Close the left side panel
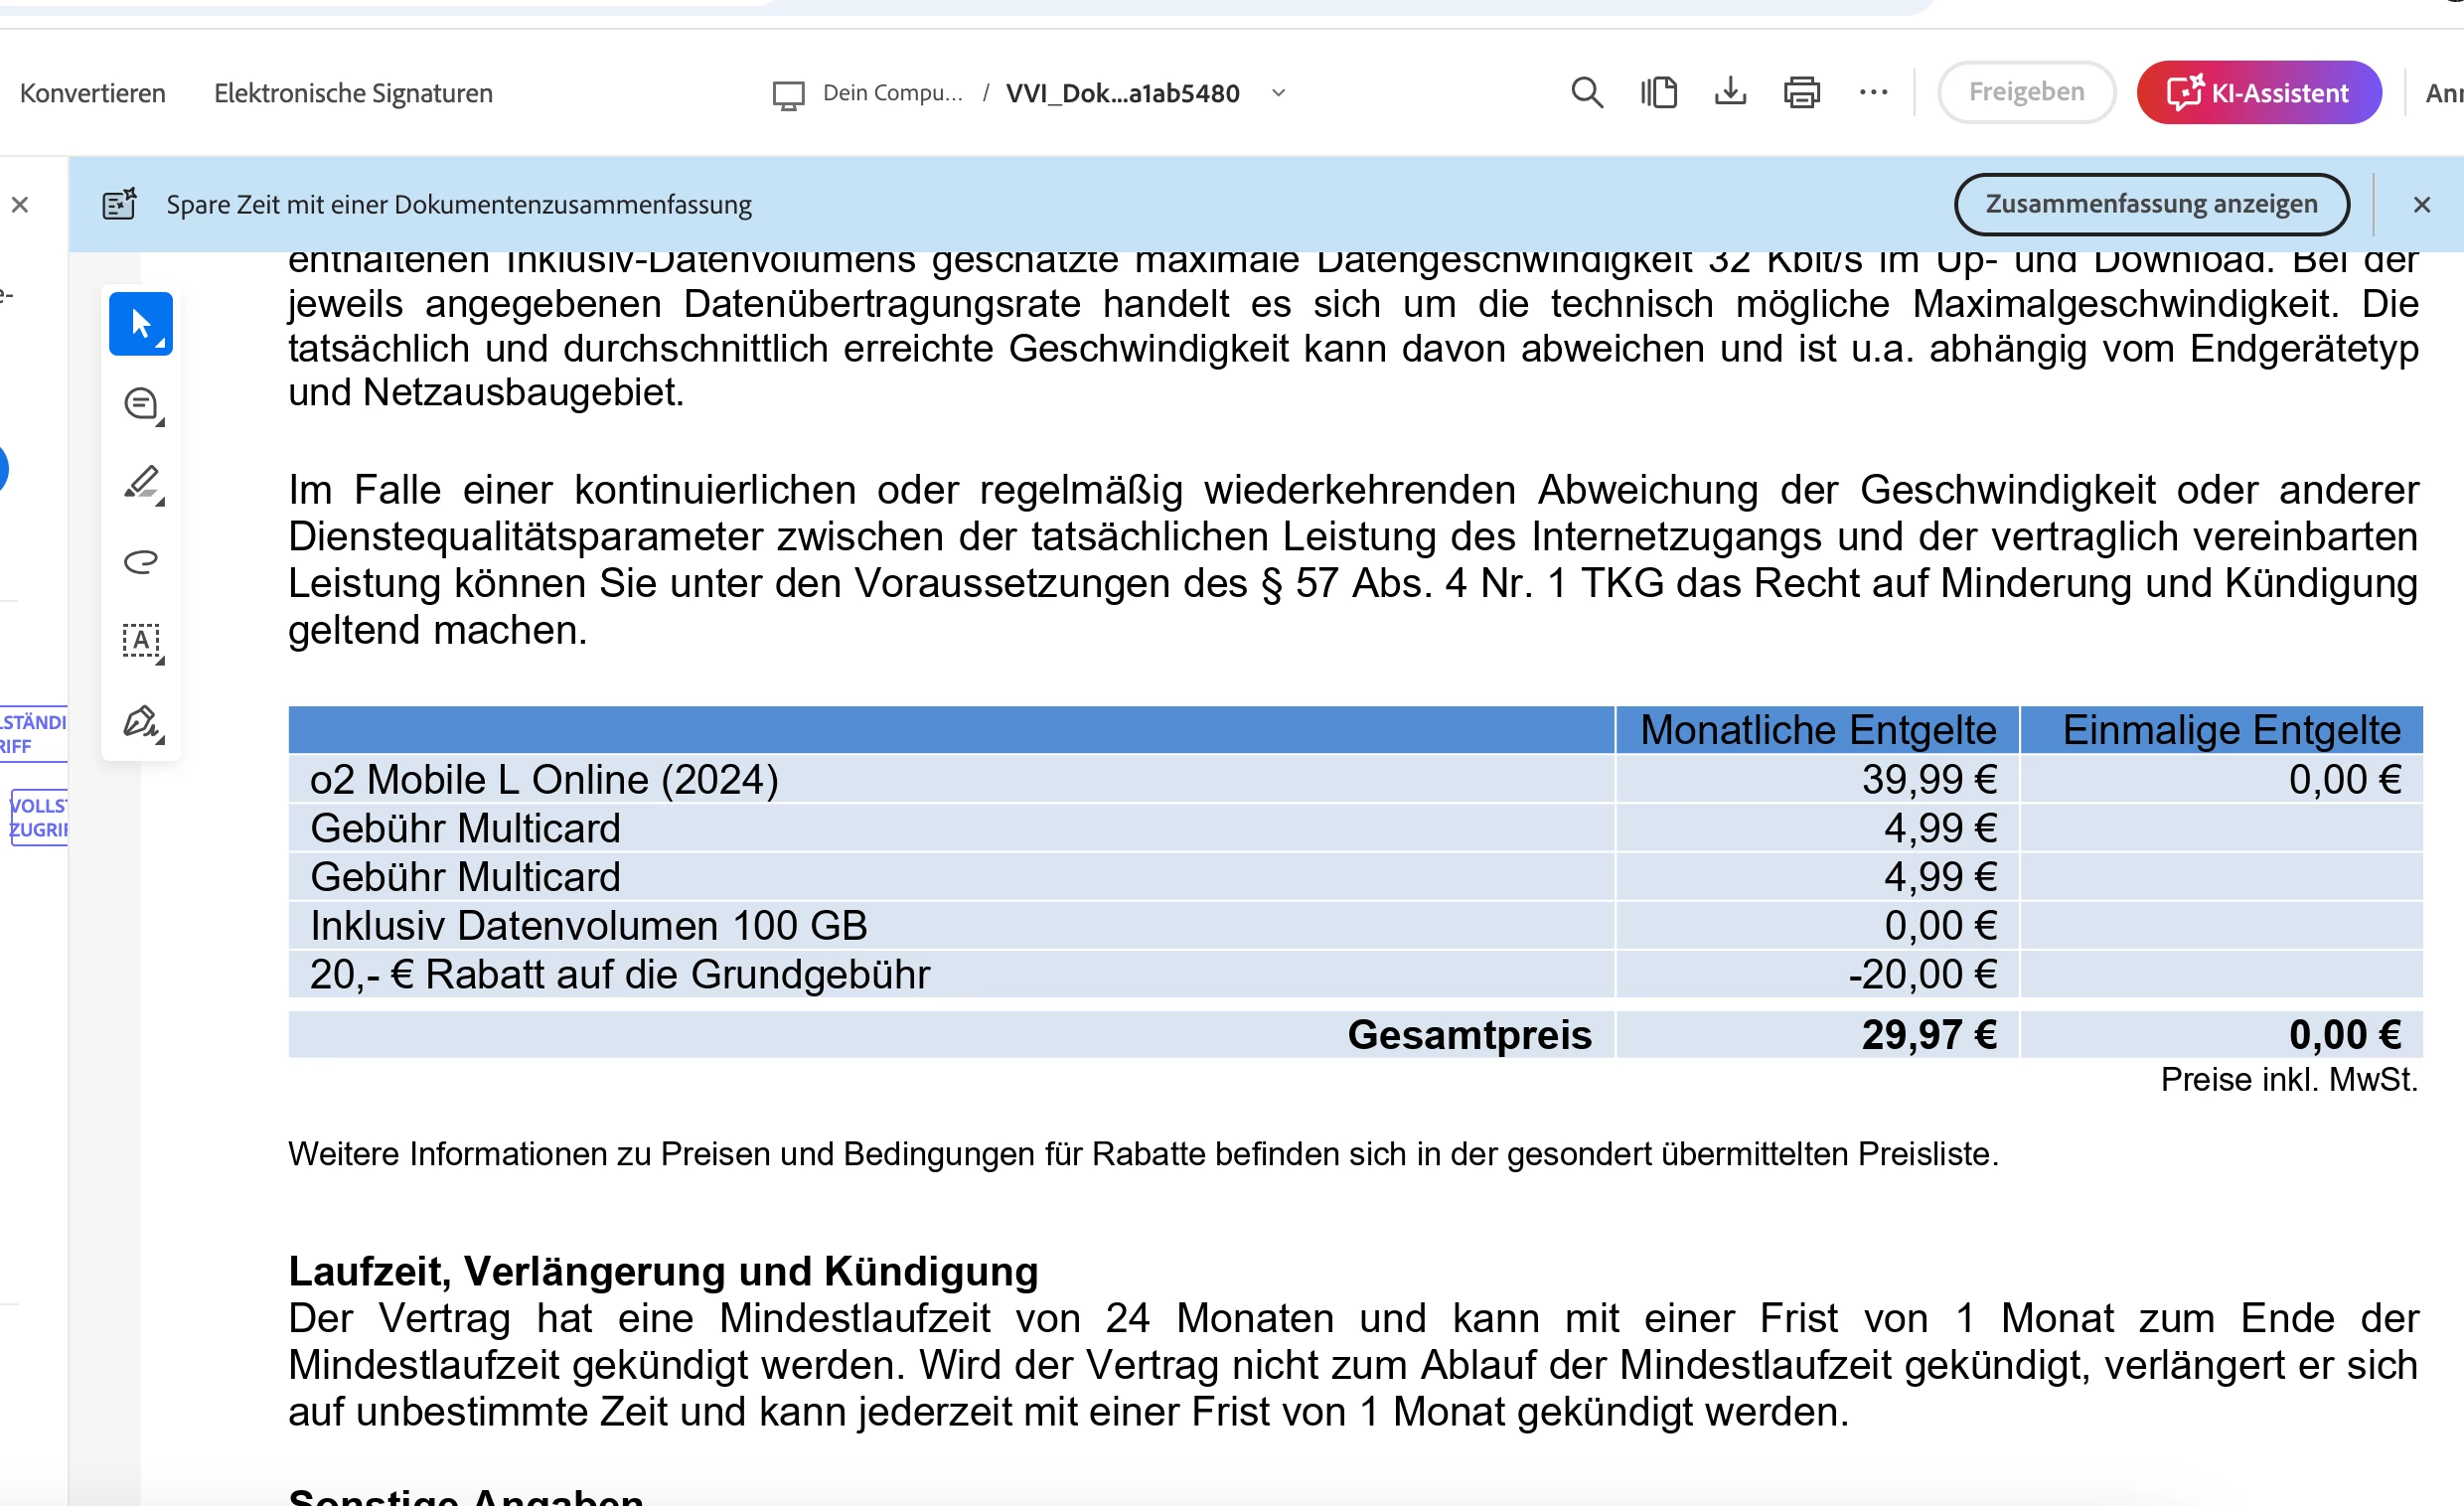 click(20, 205)
